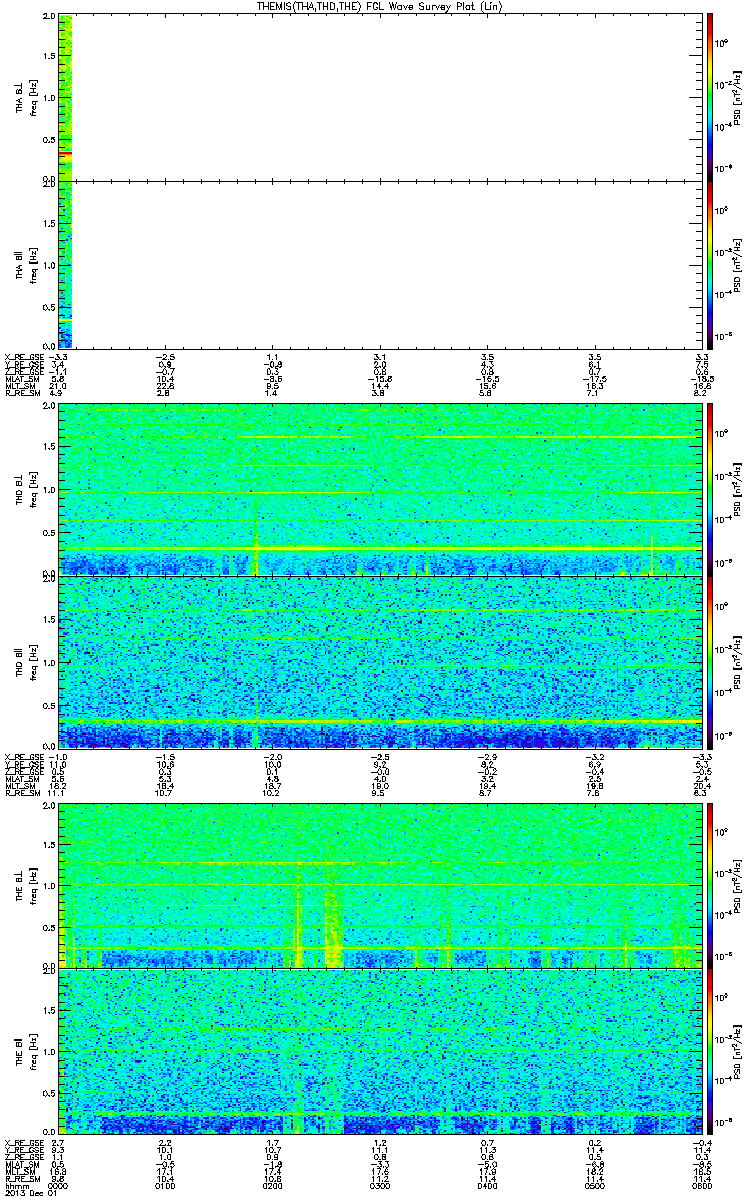
Task: Click the '0.5' frequency tick on THD B∥ axis
Action: (50, 705)
